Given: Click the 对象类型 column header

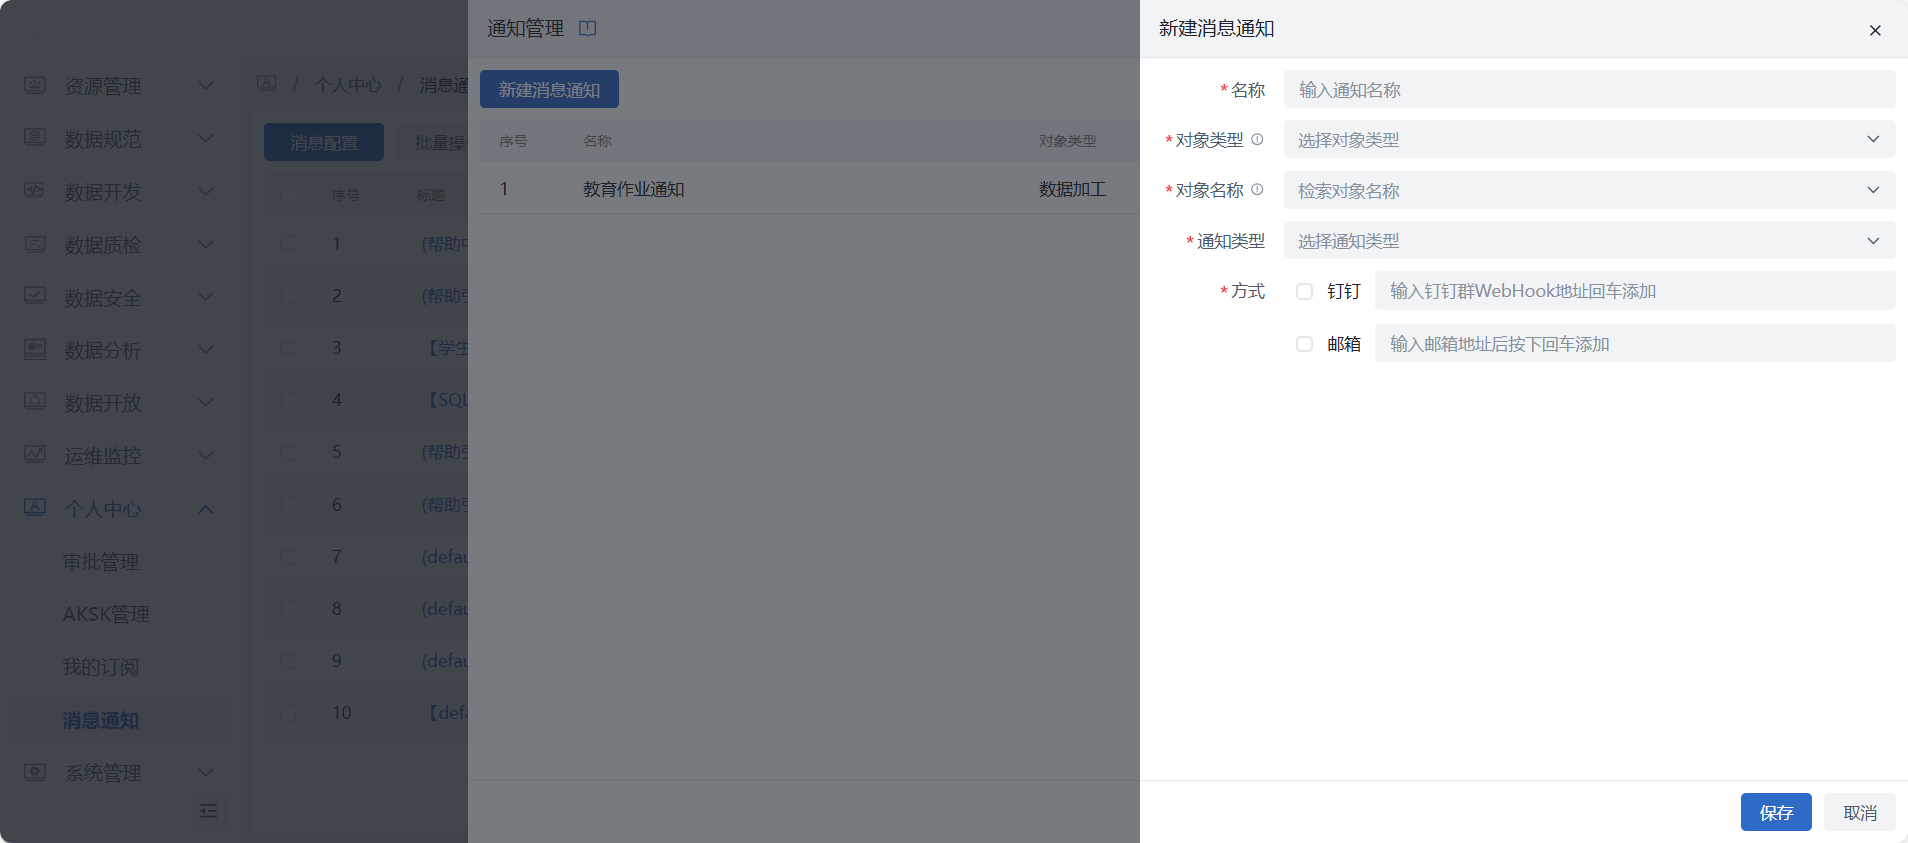Looking at the screenshot, I should 1067,141.
